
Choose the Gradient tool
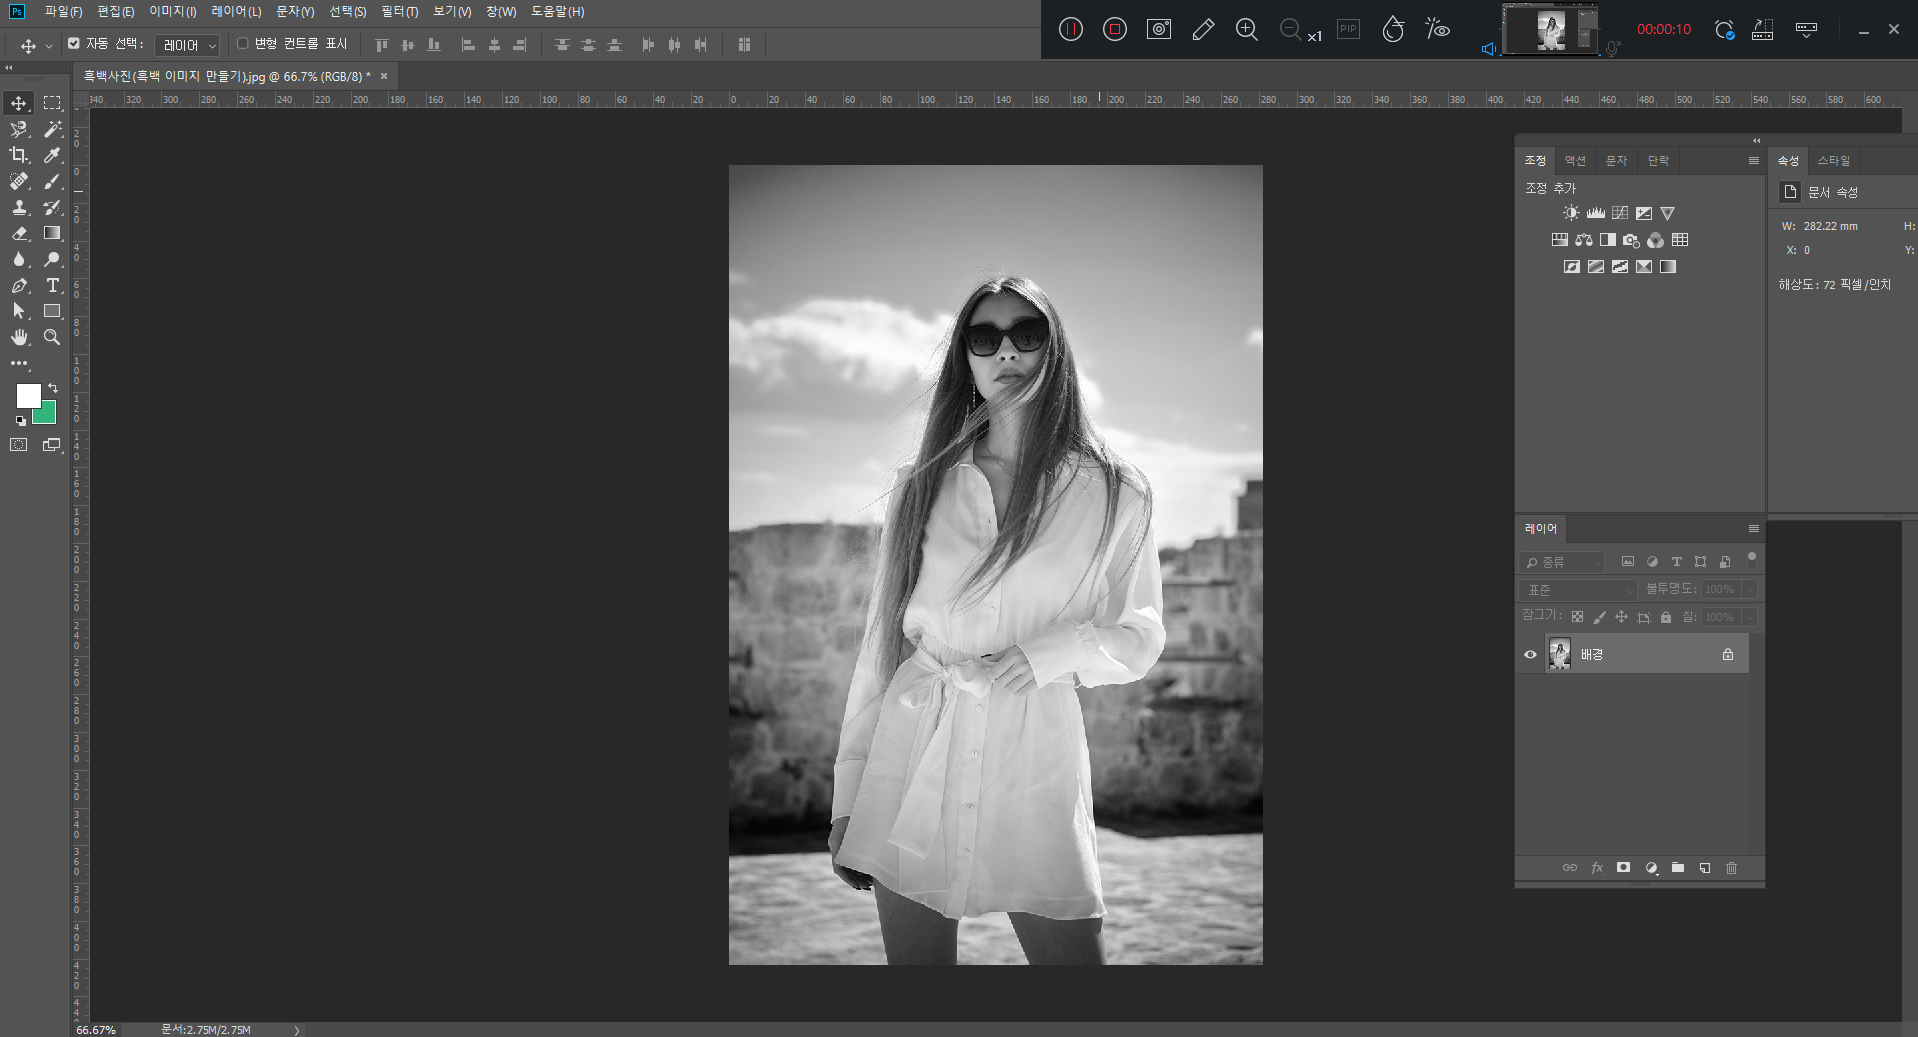[52, 233]
